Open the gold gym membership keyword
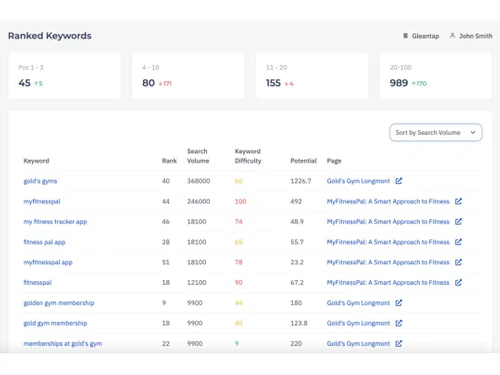 [55, 323]
